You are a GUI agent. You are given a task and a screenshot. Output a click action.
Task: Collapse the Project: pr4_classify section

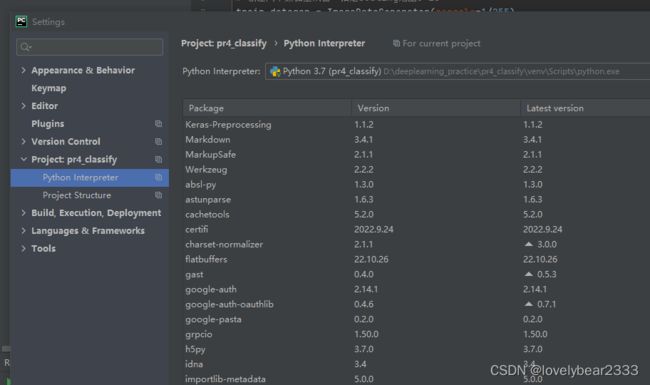[23, 159]
